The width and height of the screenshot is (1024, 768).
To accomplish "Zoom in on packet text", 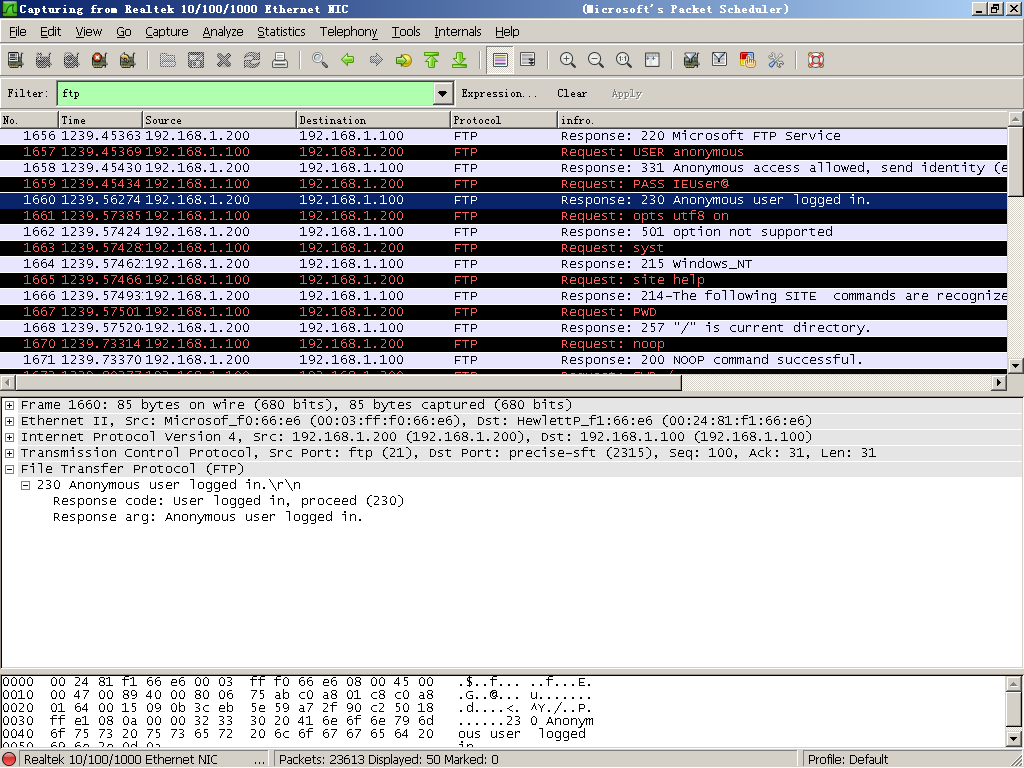I will tap(568, 60).
